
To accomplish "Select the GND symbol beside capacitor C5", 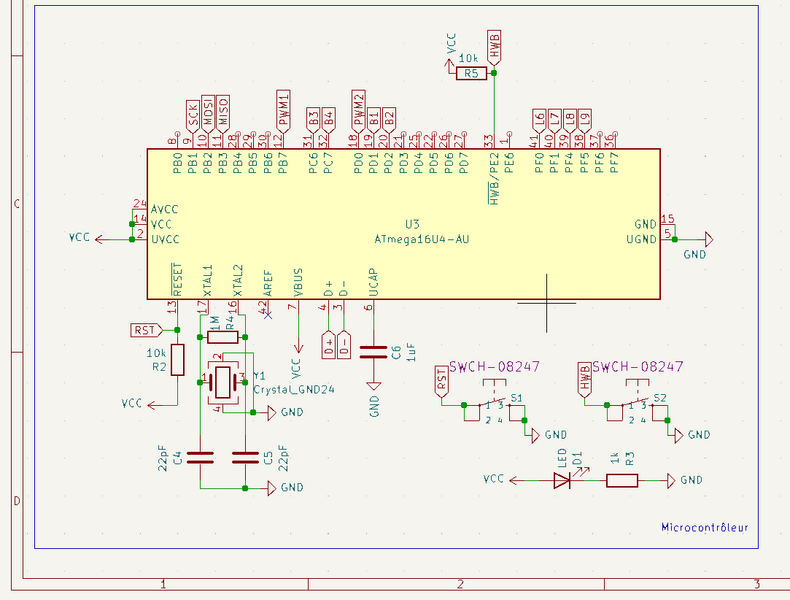I will (271, 488).
